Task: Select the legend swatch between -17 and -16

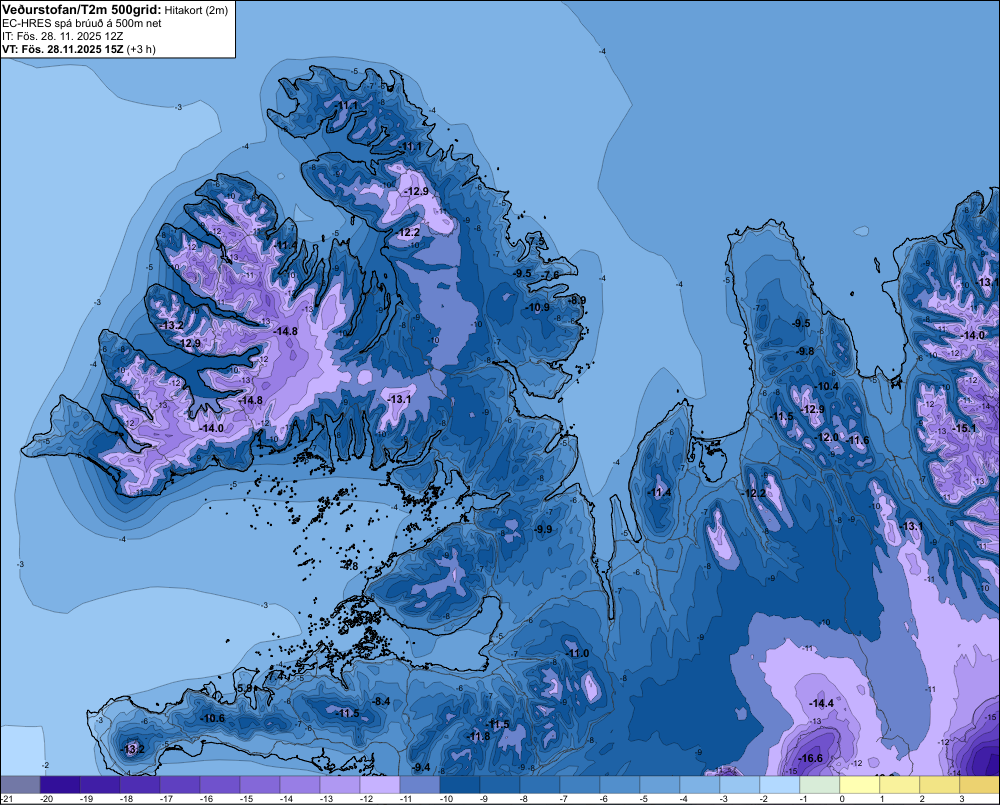Action: click(x=180, y=784)
